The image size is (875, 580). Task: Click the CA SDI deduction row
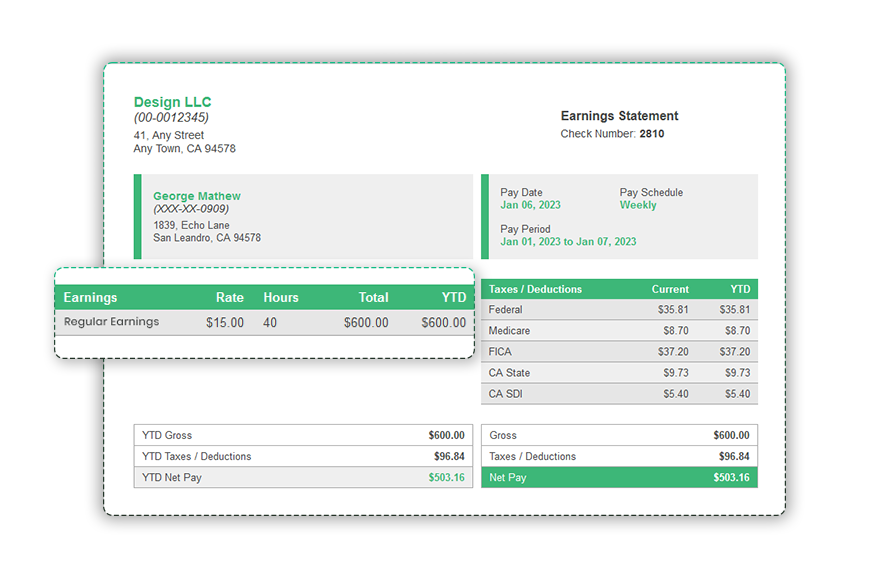tap(620, 394)
